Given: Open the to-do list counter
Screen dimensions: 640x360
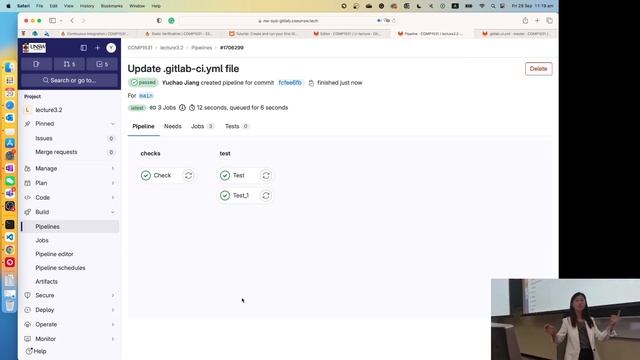Looking at the screenshot, I should (102, 64).
